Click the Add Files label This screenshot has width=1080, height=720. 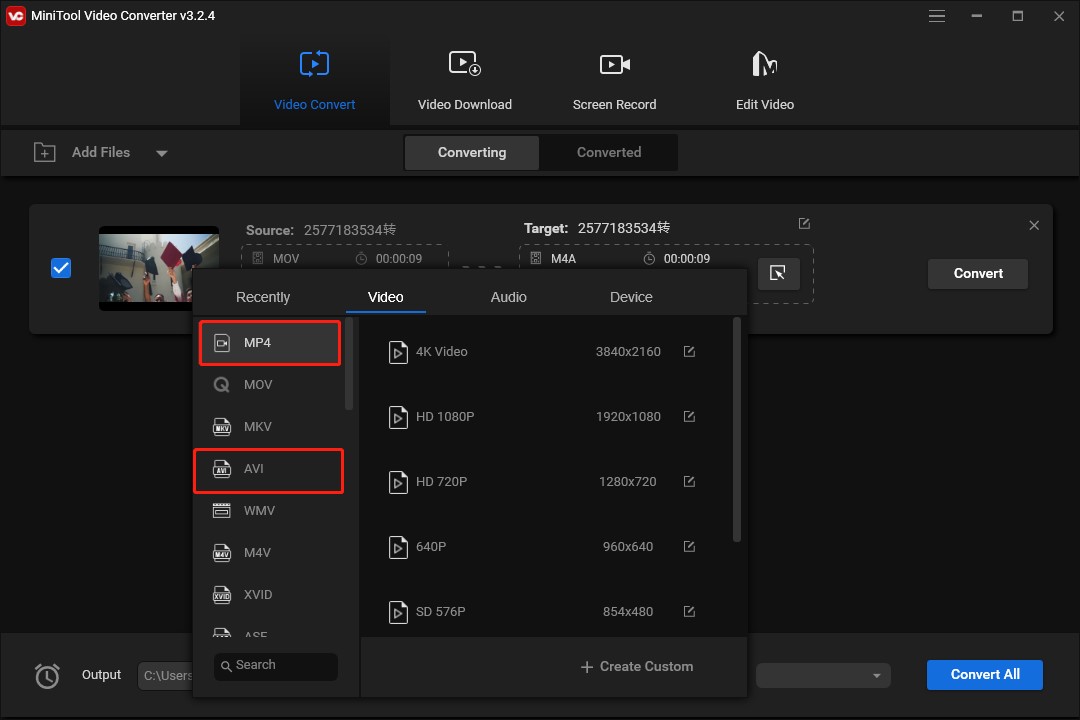click(x=101, y=152)
